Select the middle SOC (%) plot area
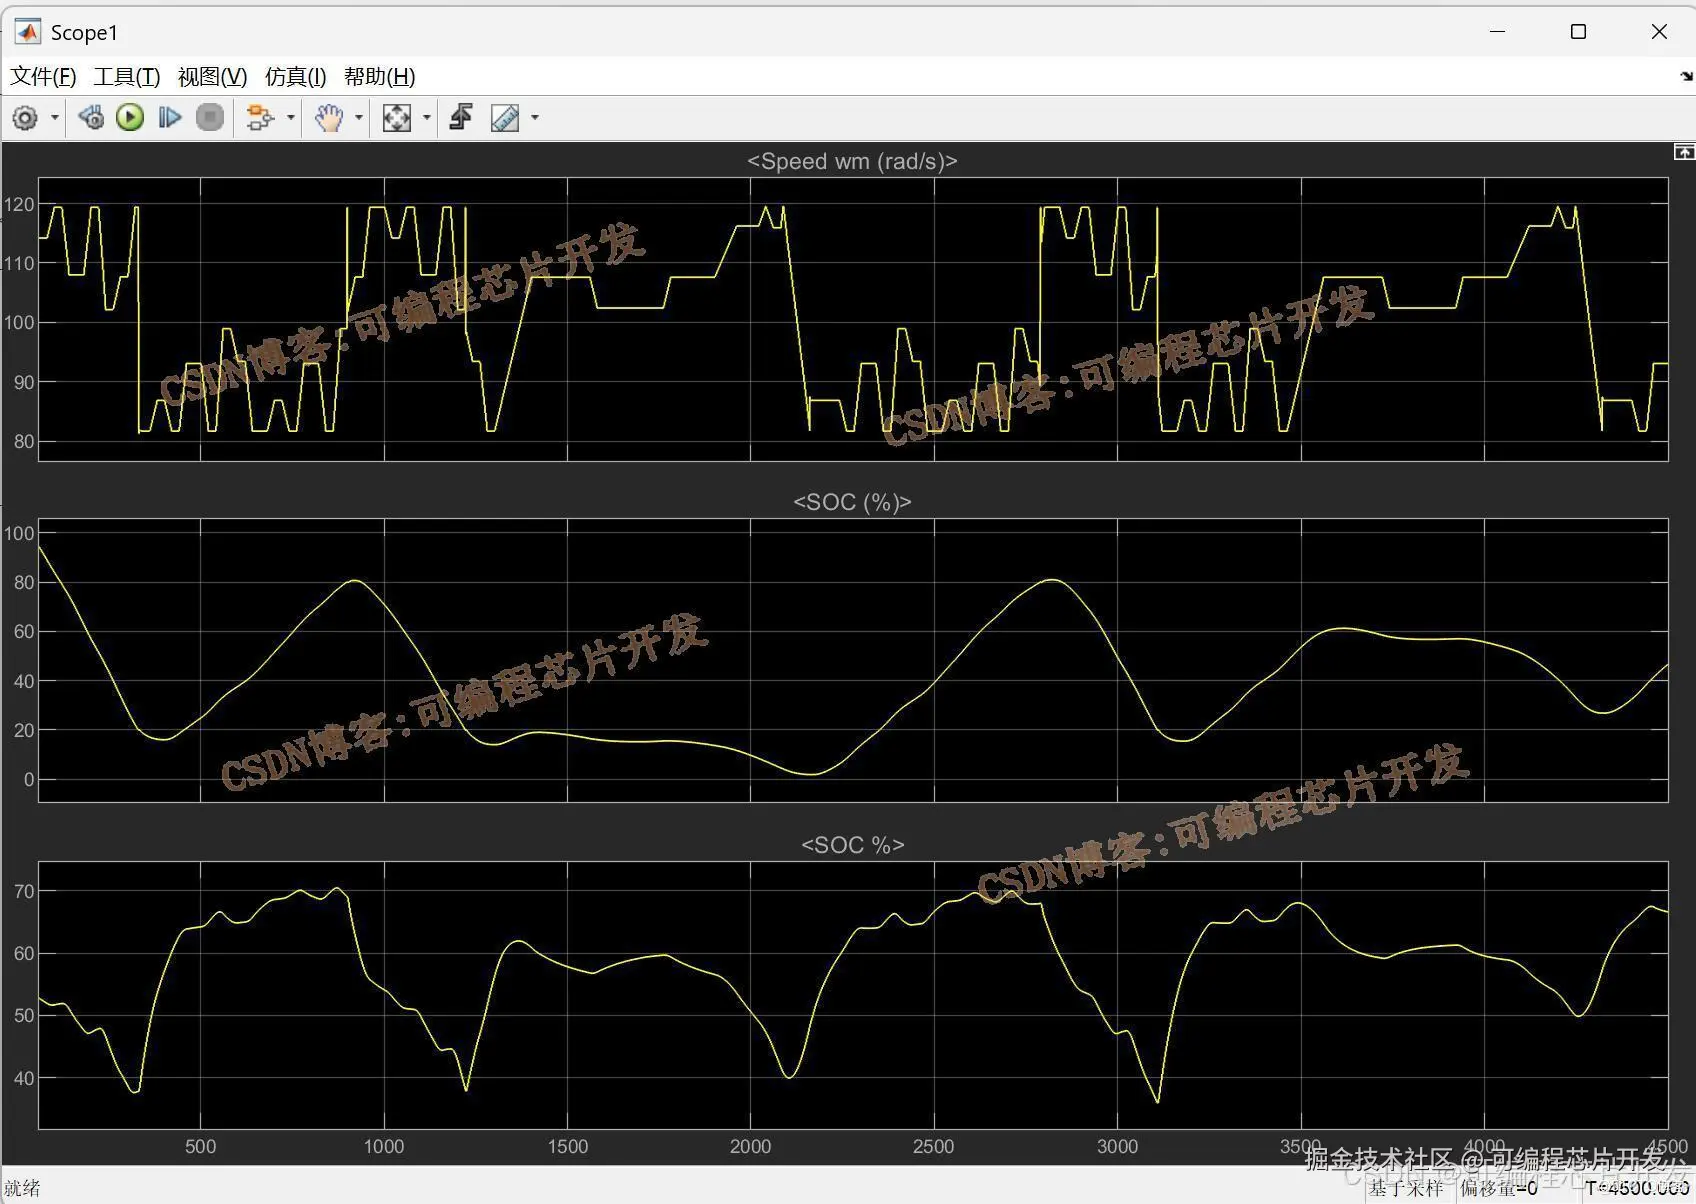This screenshot has height=1204, width=1696. click(x=853, y=660)
